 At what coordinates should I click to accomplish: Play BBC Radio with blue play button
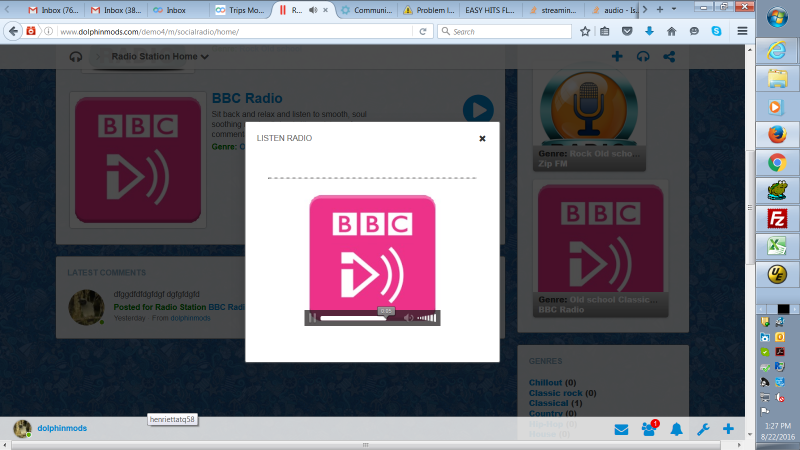pos(478,109)
